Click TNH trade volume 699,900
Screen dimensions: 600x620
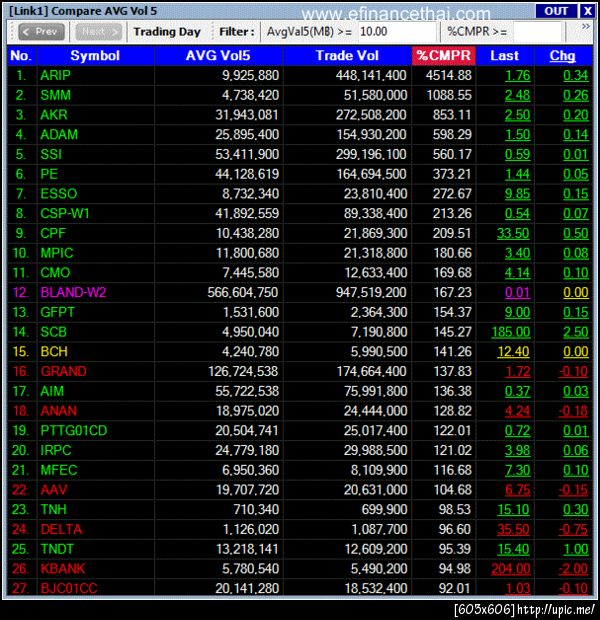click(x=384, y=509)
